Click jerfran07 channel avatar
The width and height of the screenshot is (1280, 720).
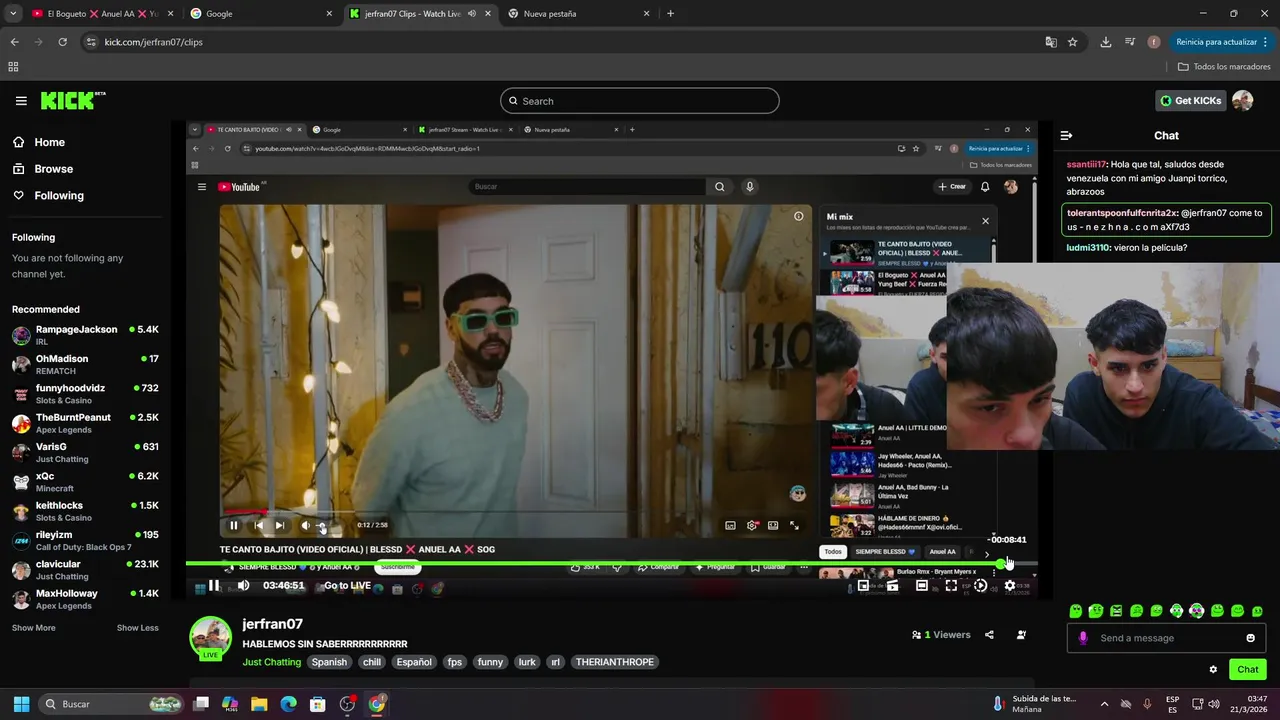coord(210,638)
